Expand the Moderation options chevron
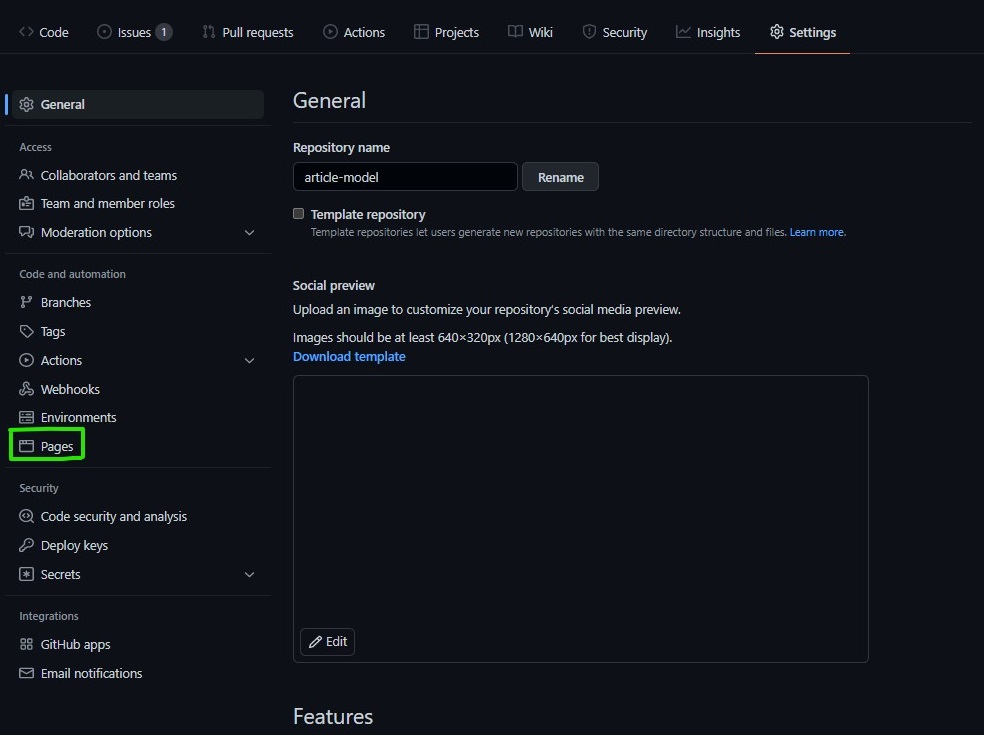 point(249,233)
